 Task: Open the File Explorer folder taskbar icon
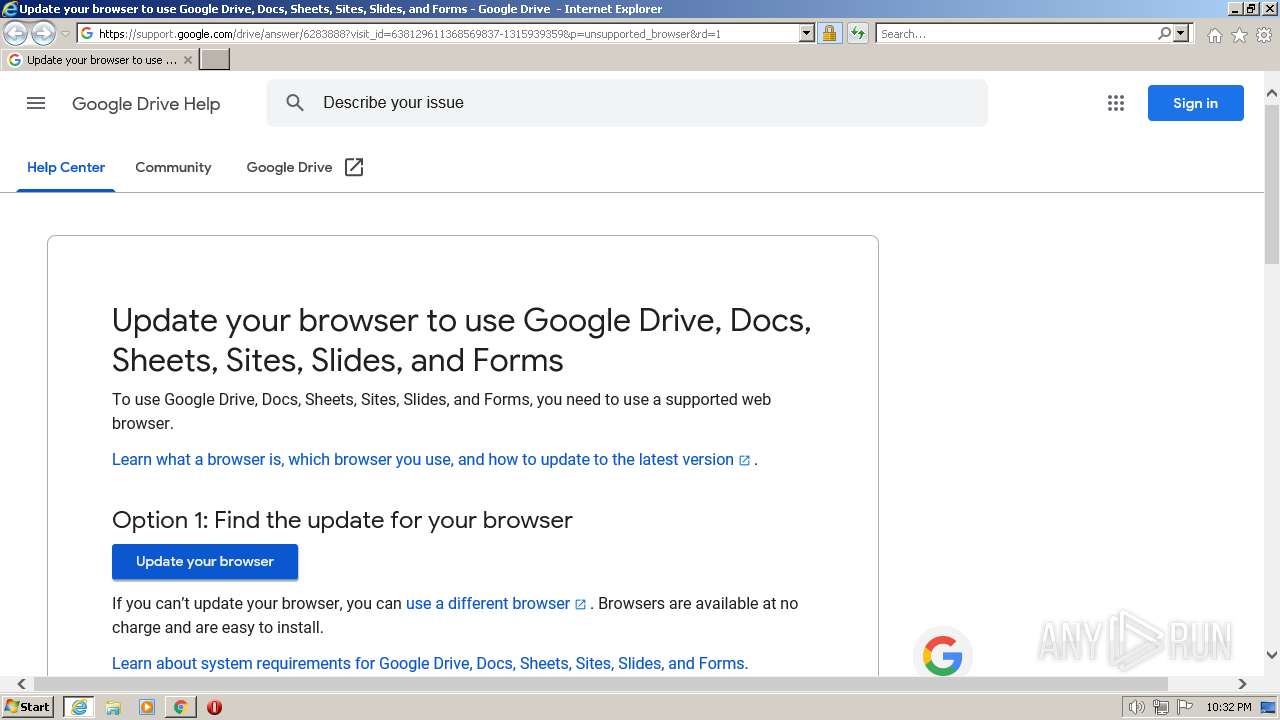pyautogui.click(x=113, y=707)
